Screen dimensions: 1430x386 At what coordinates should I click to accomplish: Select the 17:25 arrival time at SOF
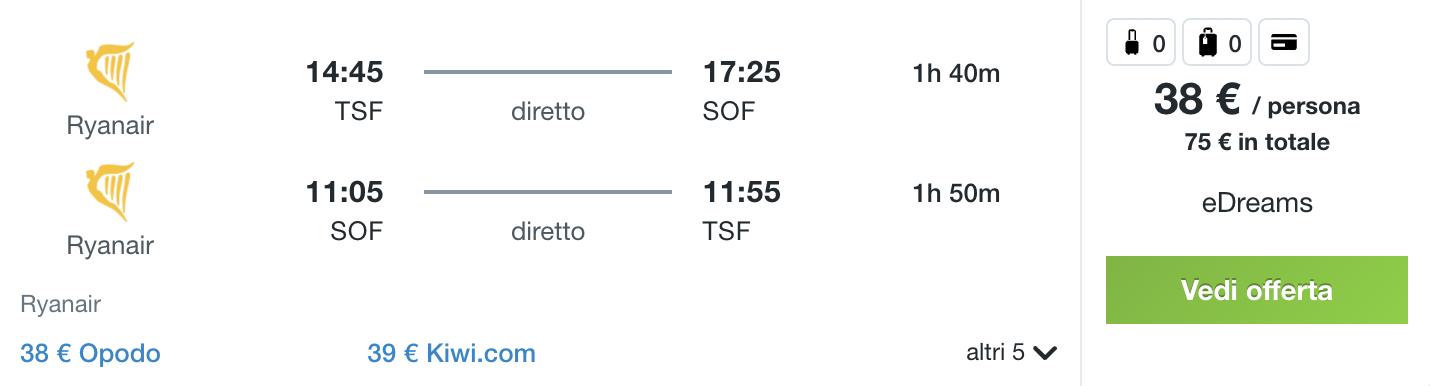point(741,72)
